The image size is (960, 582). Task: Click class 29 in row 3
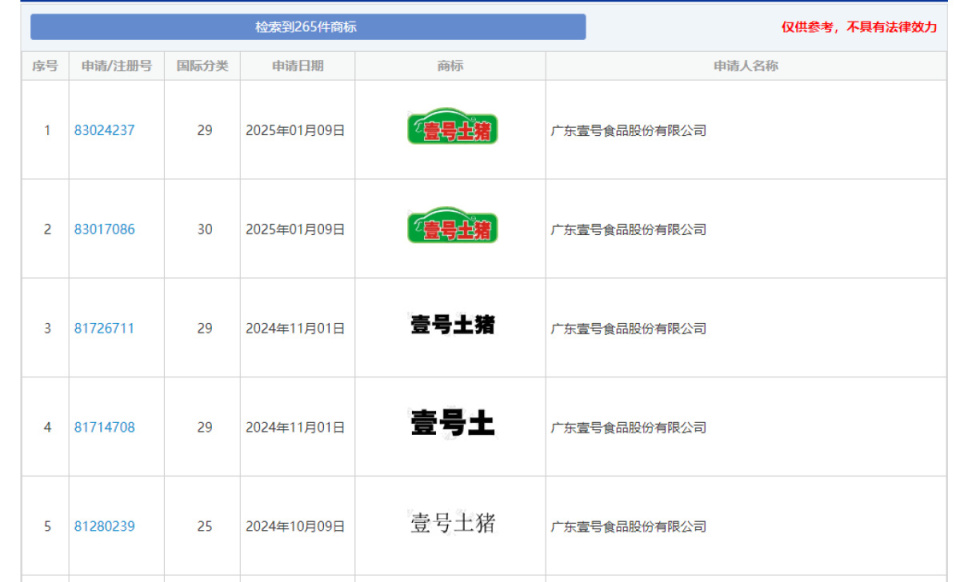(x=204, y=329)
